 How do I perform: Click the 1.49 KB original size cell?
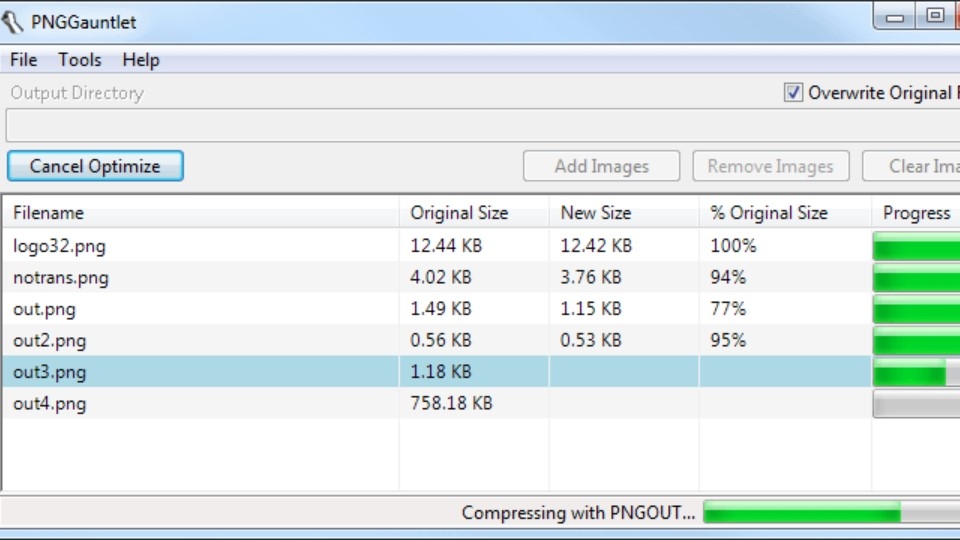point(441,309)
